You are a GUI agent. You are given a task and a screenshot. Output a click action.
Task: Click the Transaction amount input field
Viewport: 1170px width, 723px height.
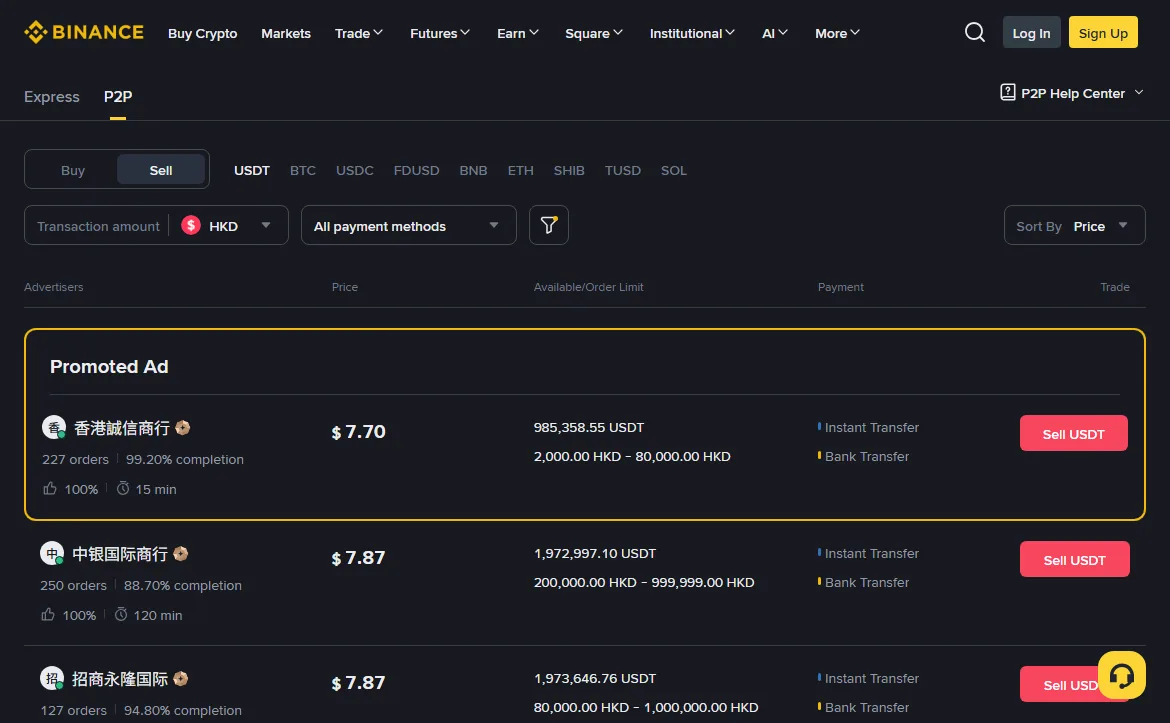(x=98, y=225)
